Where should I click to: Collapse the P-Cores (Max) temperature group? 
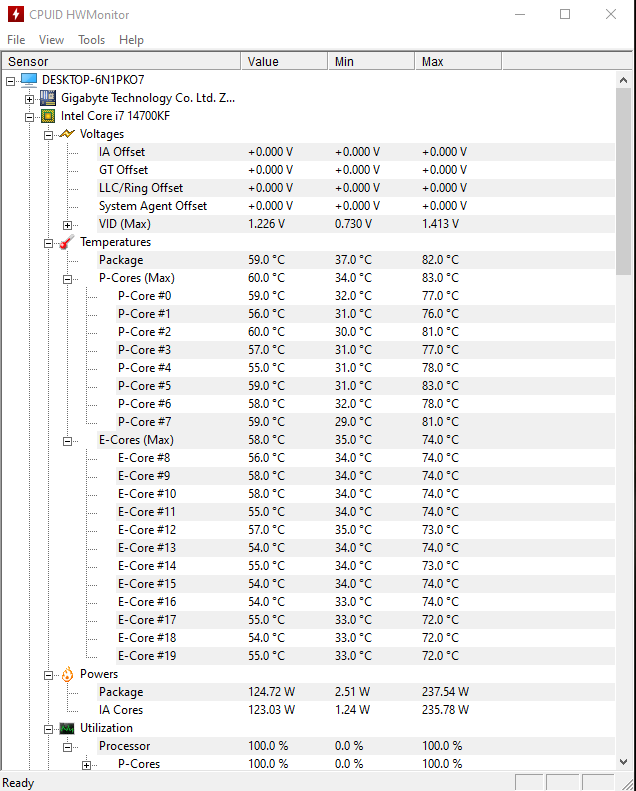[x=68, y=279]
